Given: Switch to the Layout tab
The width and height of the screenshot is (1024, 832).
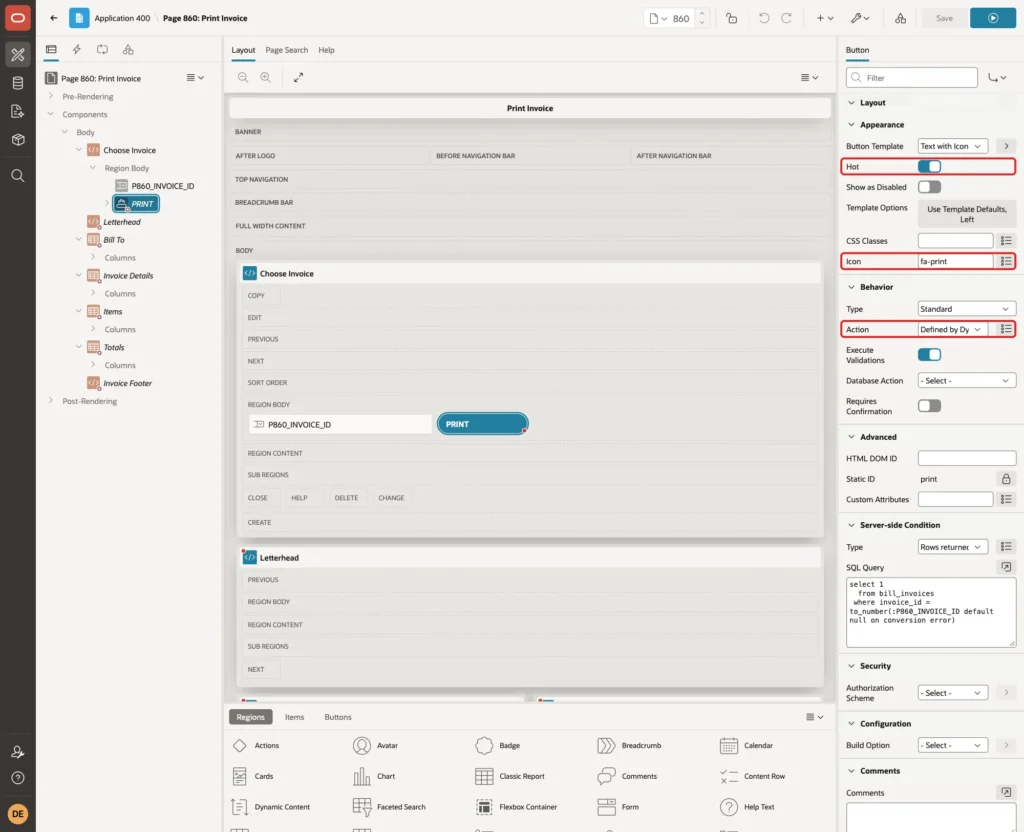Looking at the screenshot, I should (x=243, y=50).
